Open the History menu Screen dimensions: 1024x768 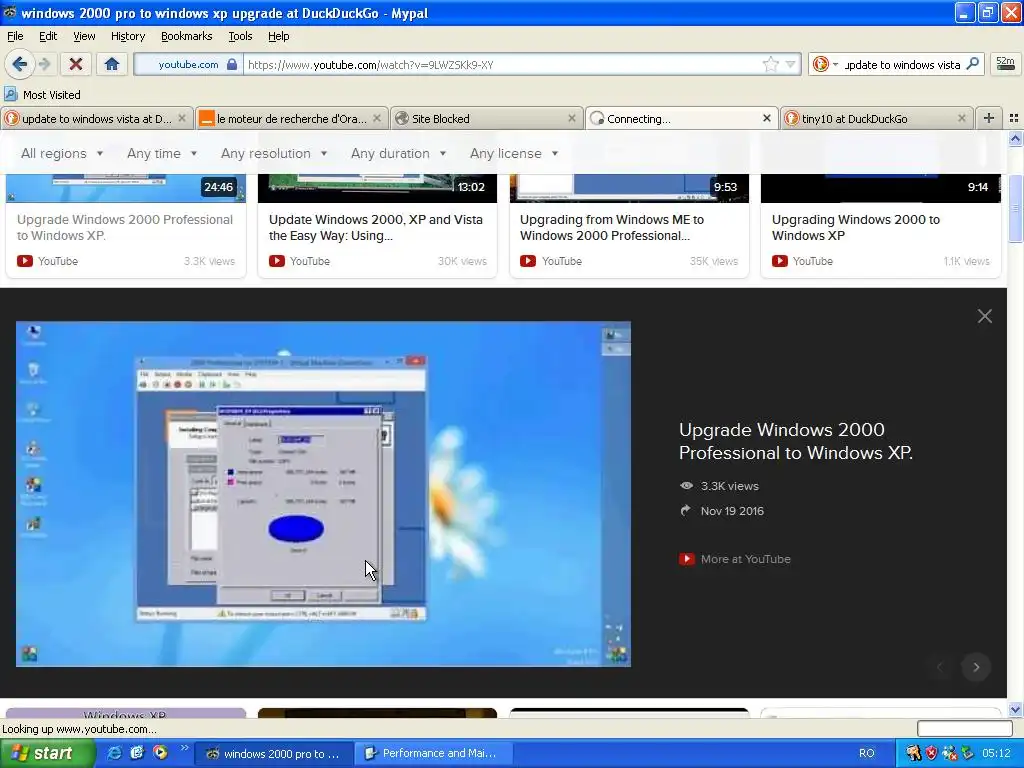tap(127, 36)
